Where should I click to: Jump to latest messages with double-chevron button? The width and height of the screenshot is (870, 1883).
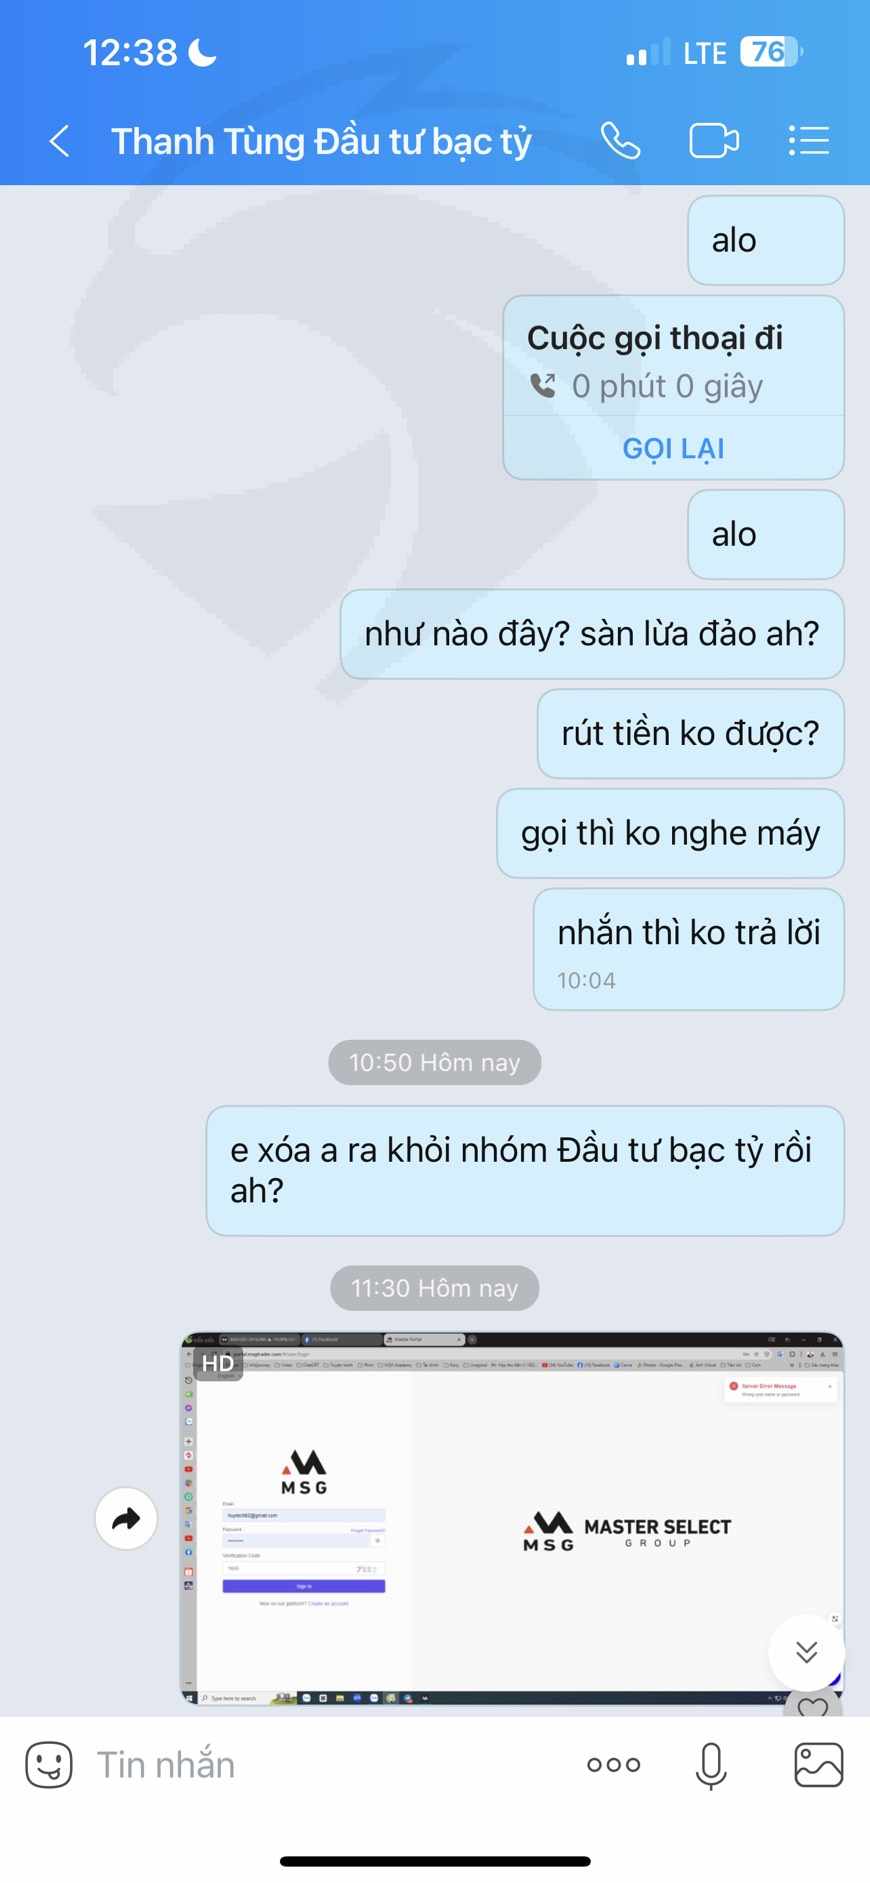[806, 1651]
